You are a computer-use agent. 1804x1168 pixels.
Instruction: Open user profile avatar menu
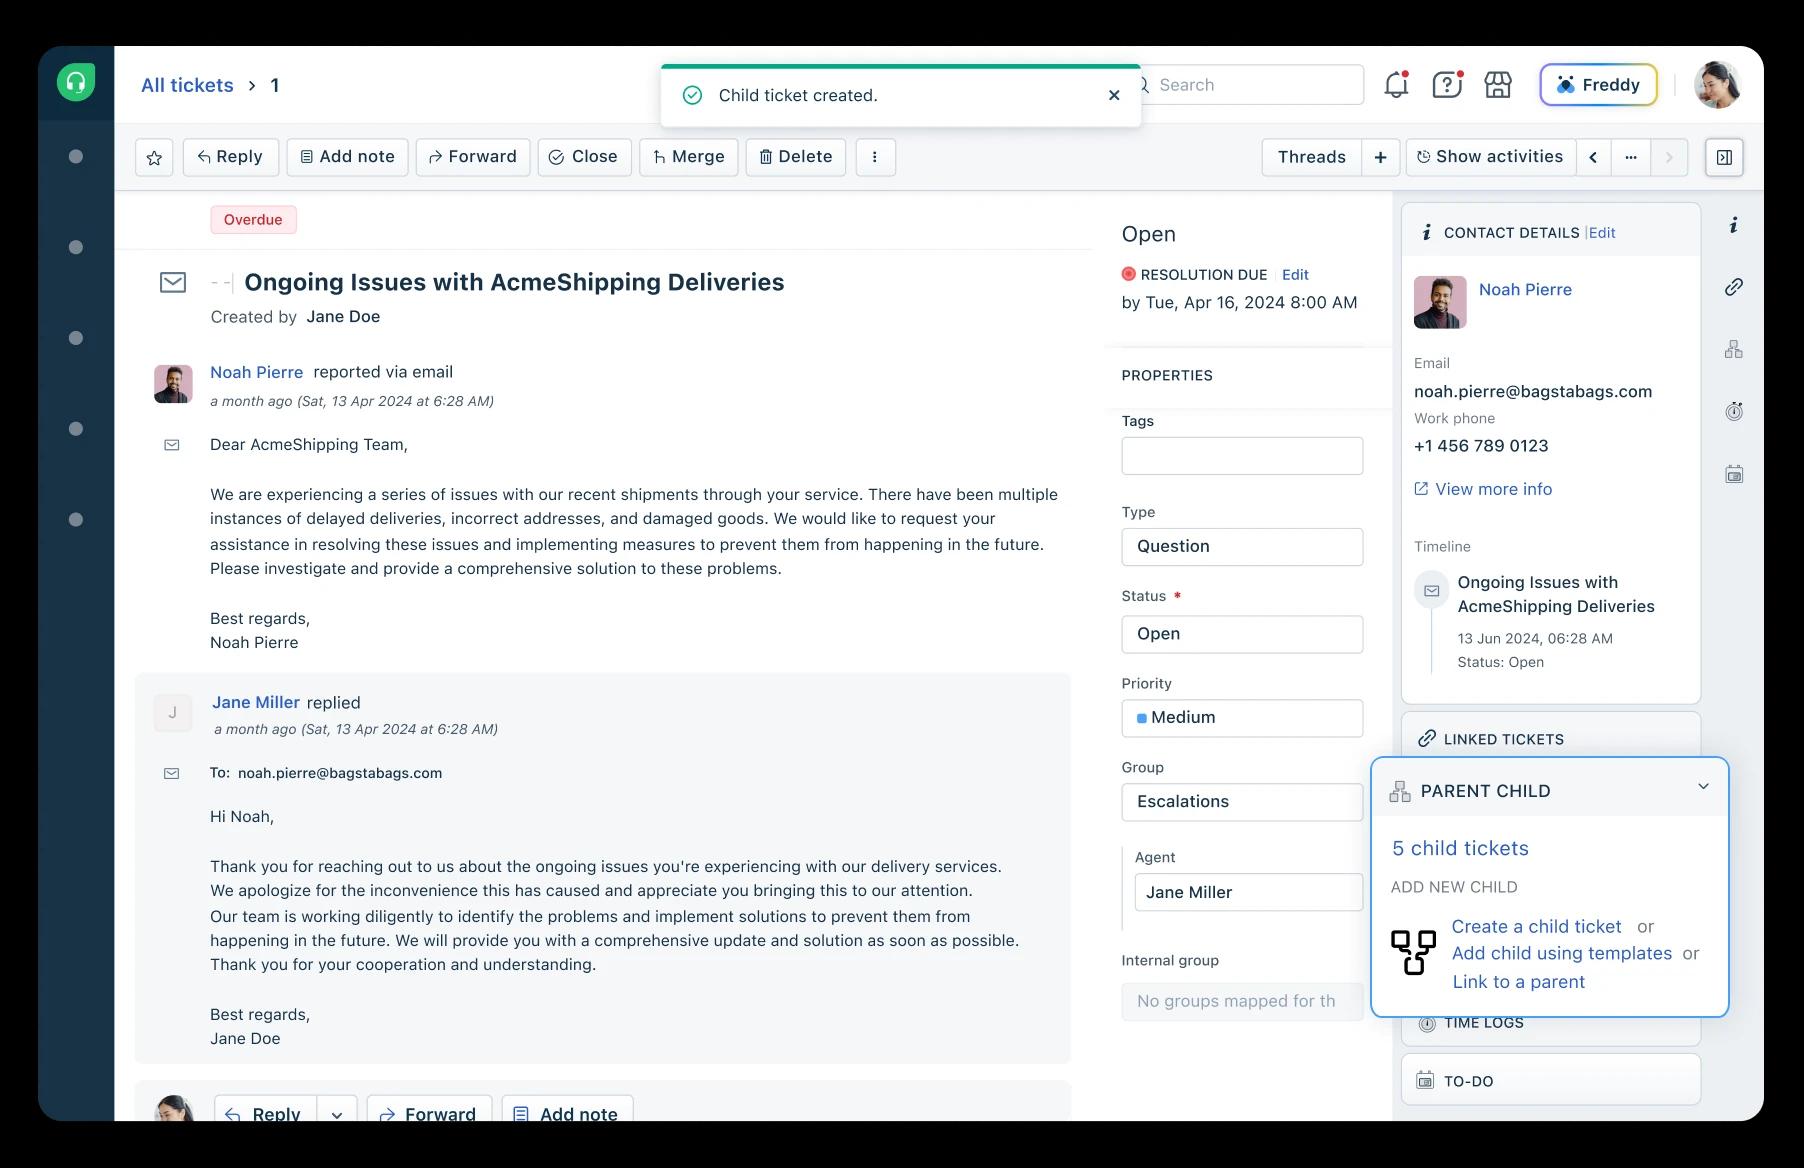click(1718, 85)
